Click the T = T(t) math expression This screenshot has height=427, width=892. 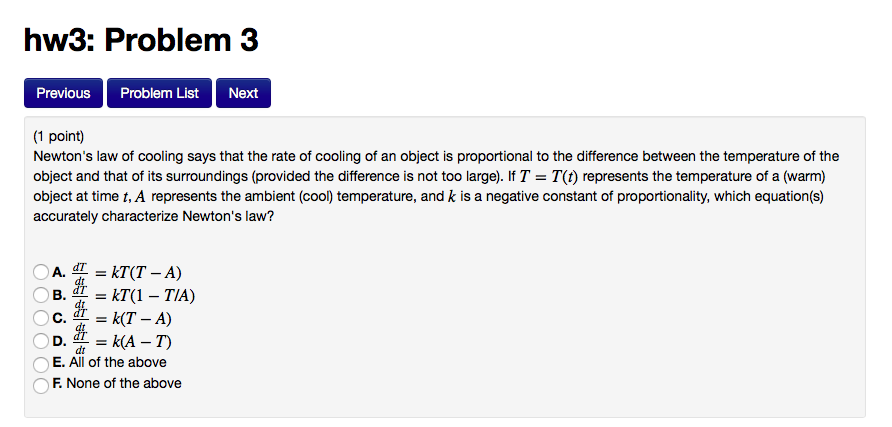click(x=549, y=177)
